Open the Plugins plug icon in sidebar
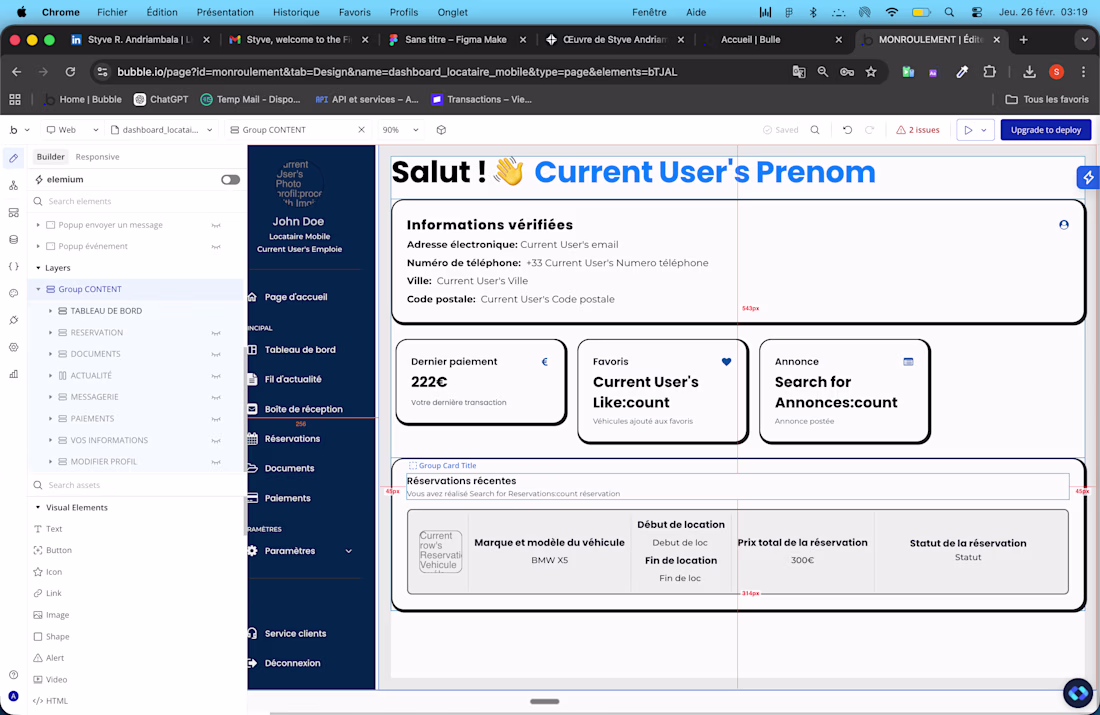The height and width of the screenshot is (715, 1100). coord(13,320)
